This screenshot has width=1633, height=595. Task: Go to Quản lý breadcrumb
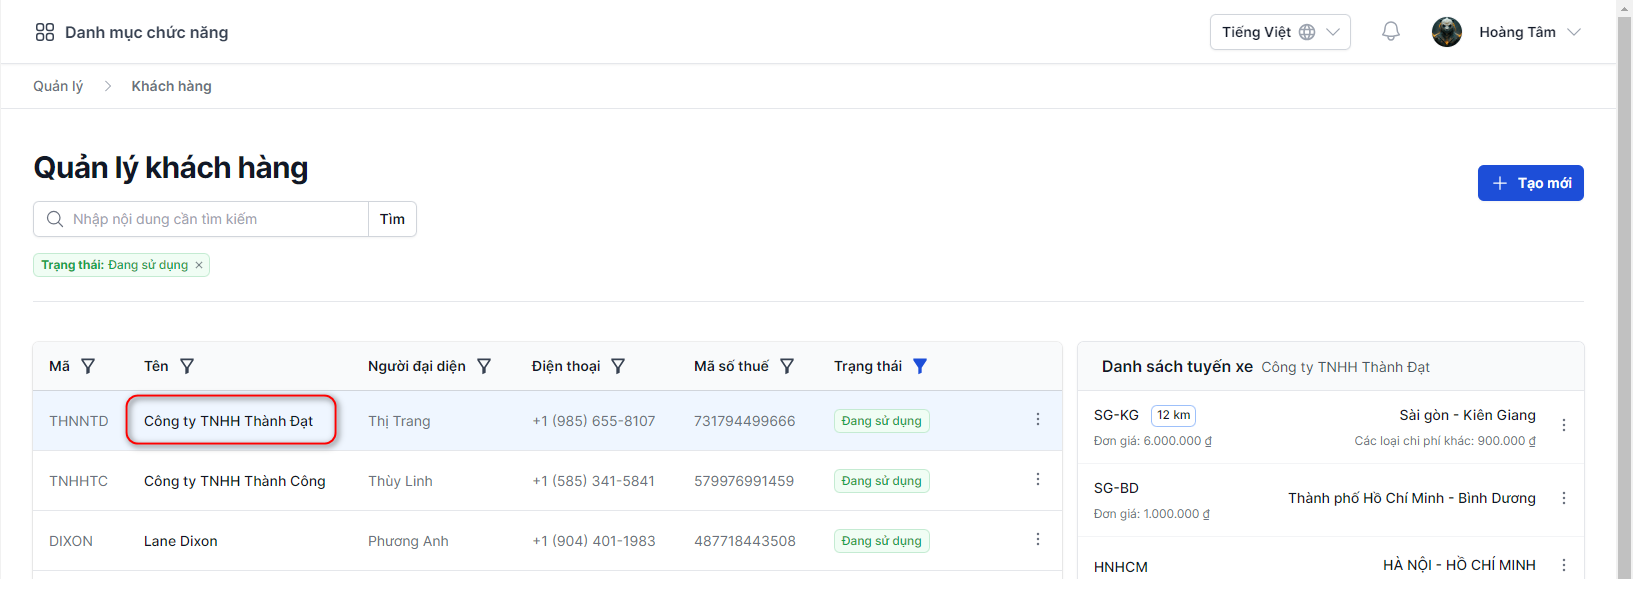tap(58, 86)
